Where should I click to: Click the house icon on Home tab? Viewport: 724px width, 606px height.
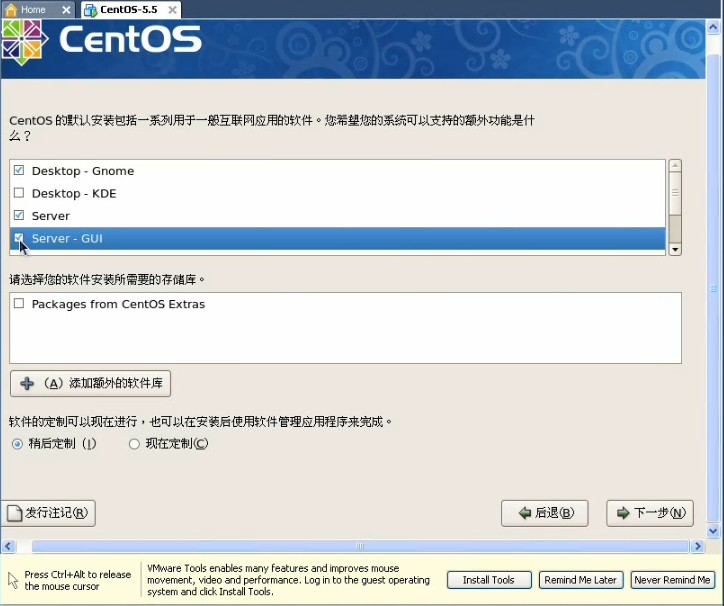[x=12, y=10]
